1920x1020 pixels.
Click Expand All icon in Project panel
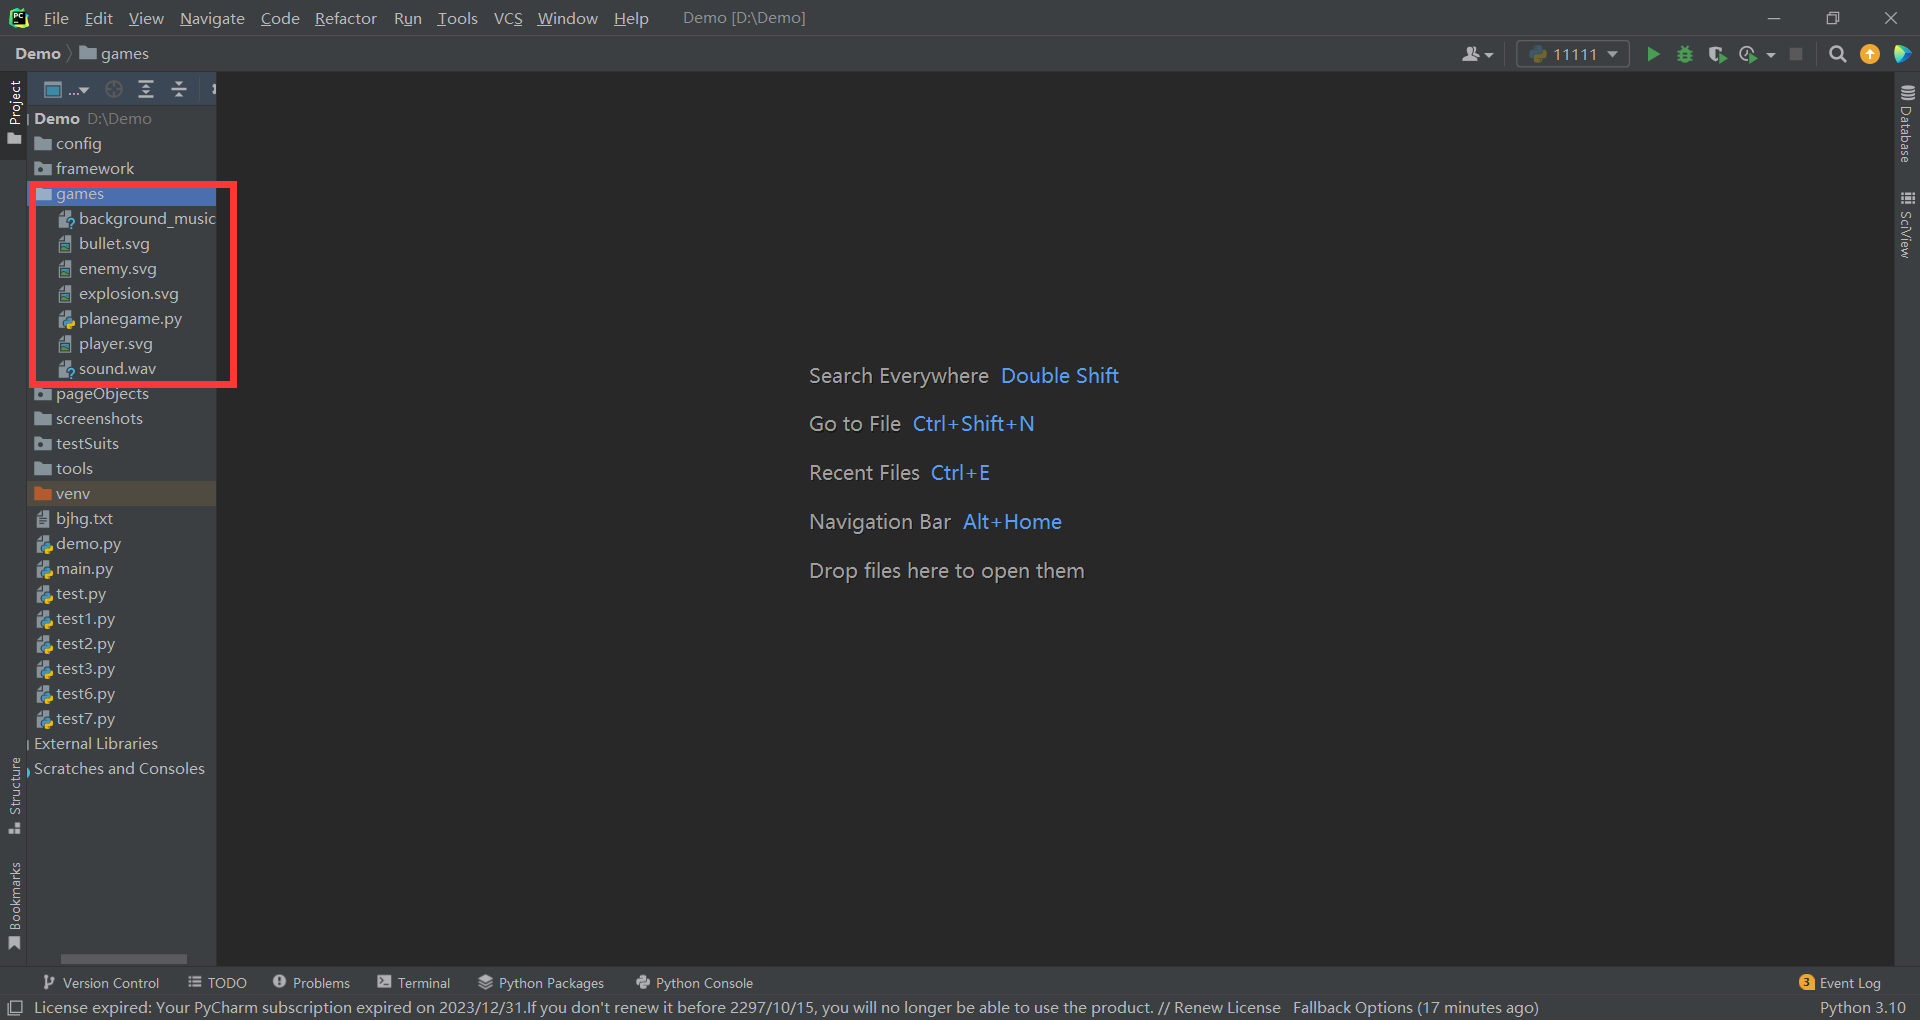(x=146, y=90)
